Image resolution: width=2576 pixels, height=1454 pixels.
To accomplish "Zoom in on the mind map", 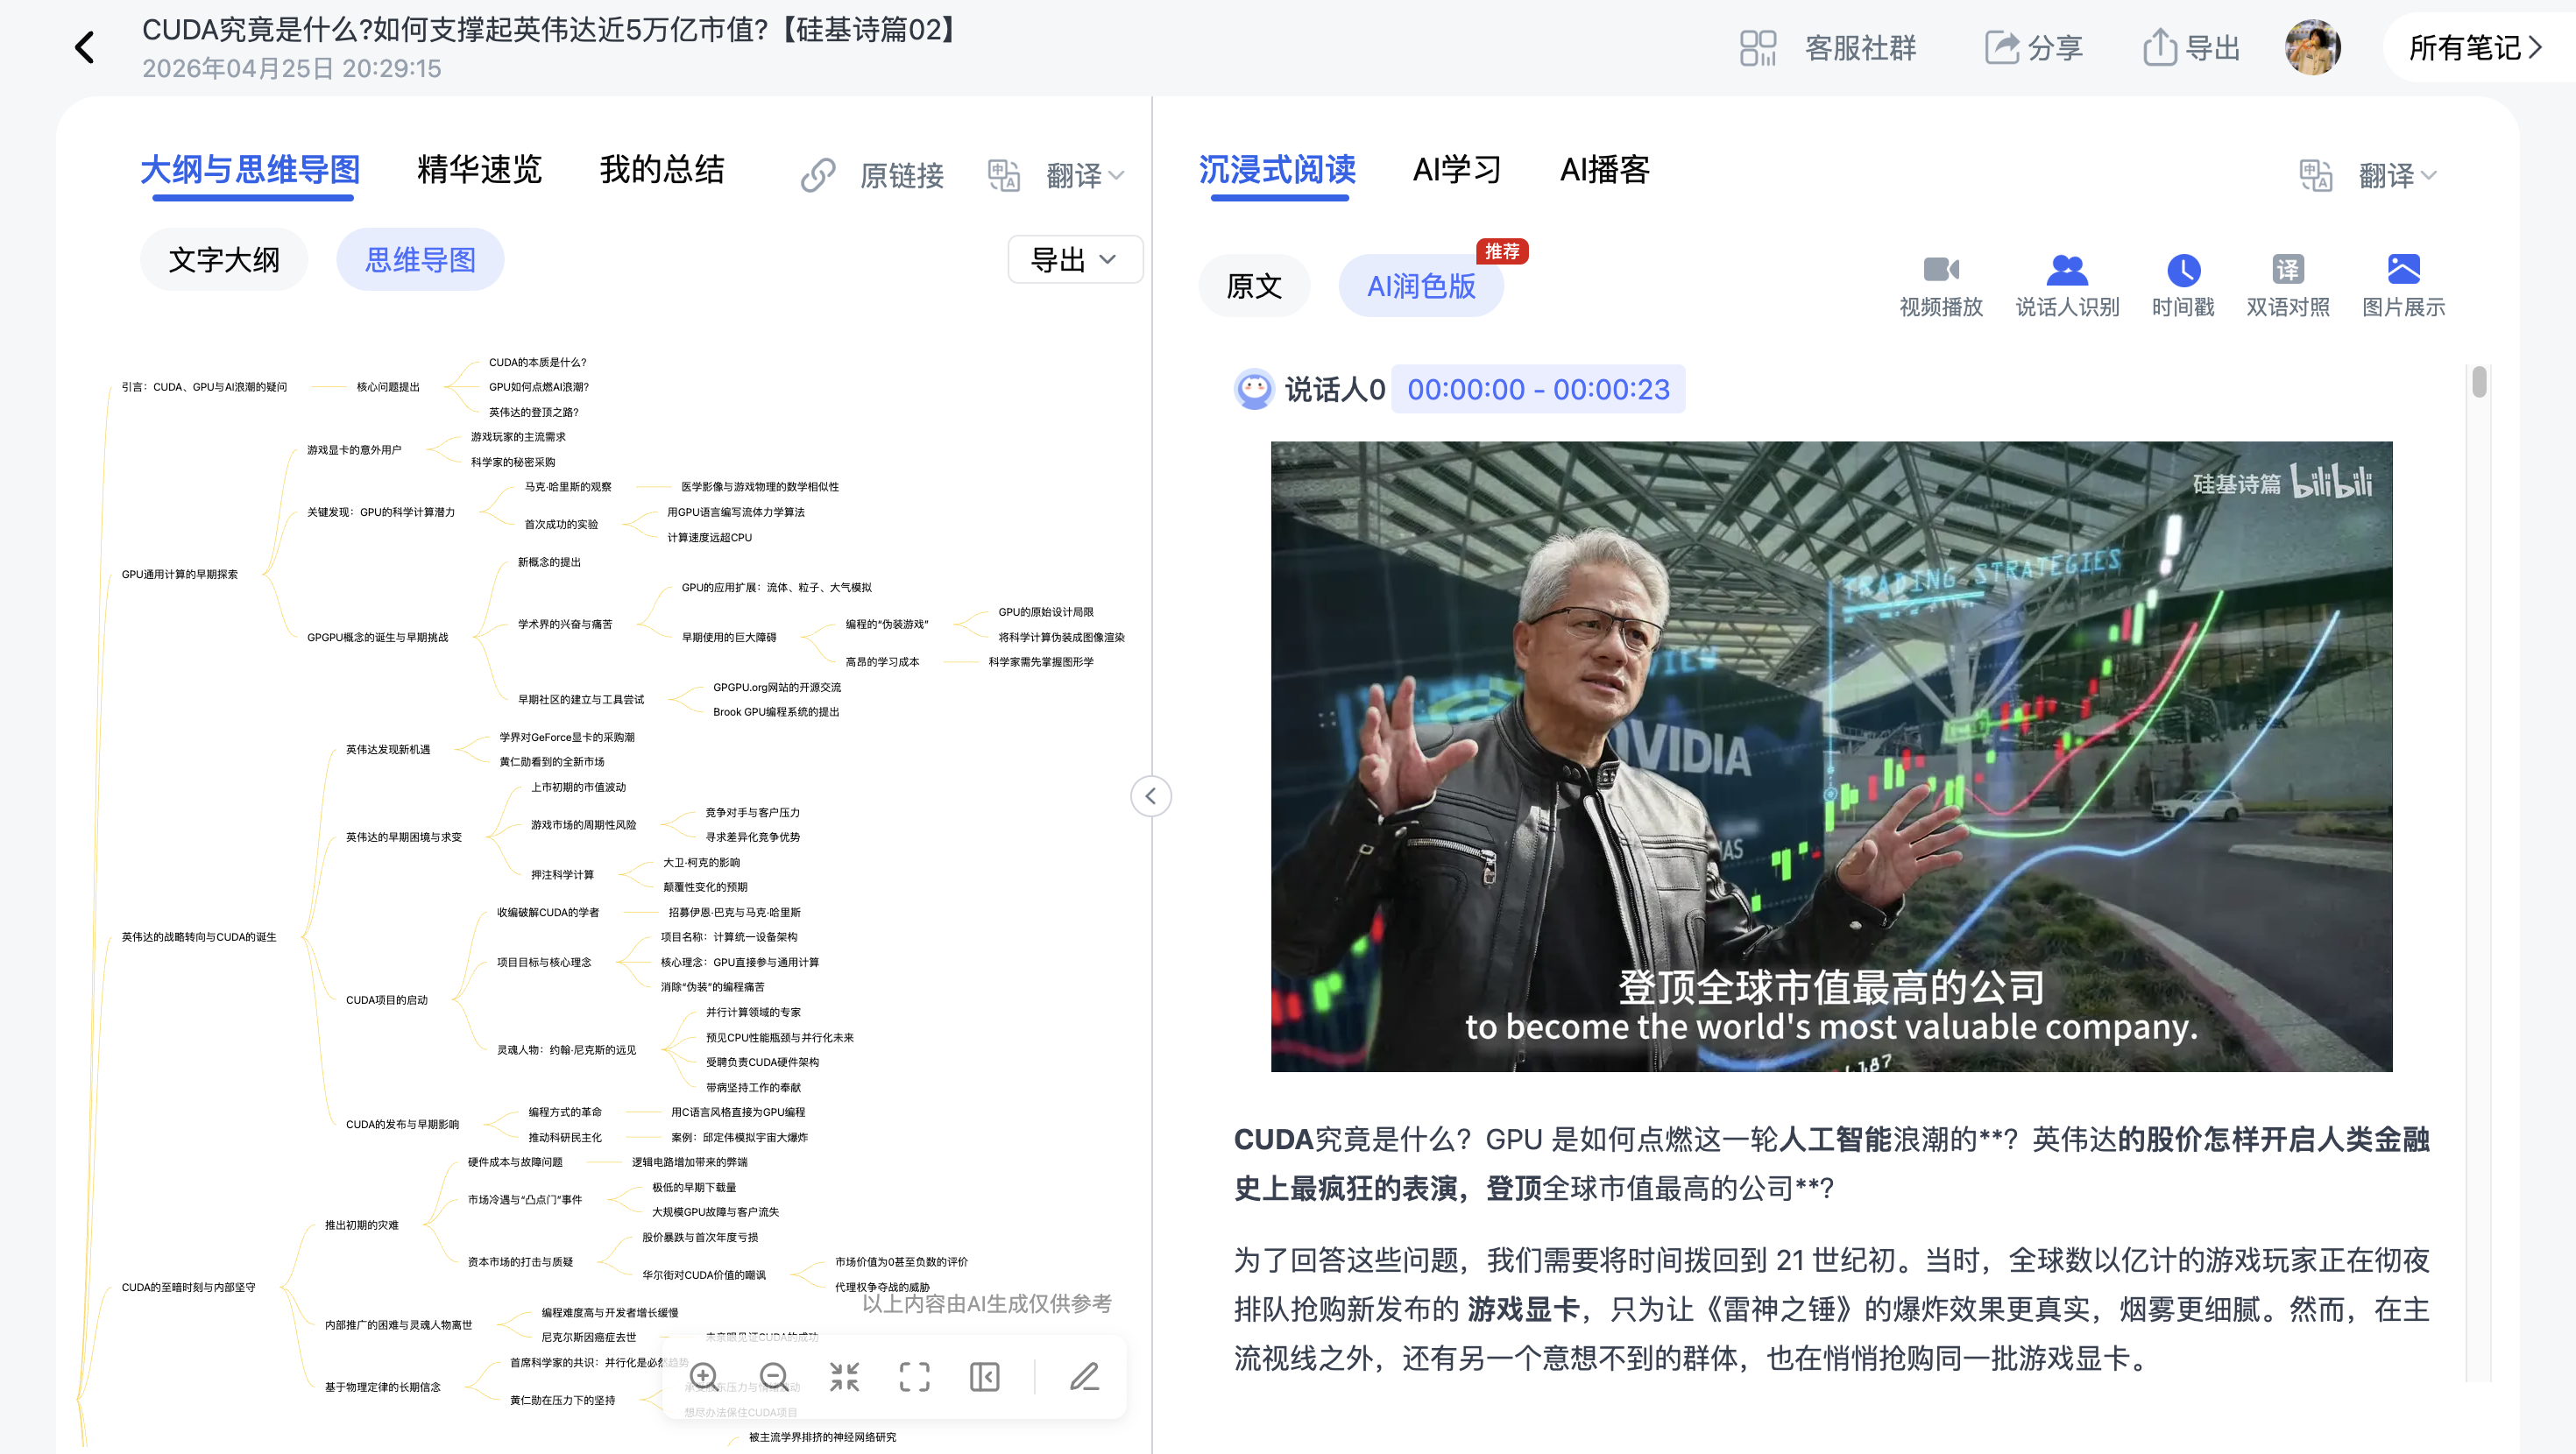I will [704, 1377].
